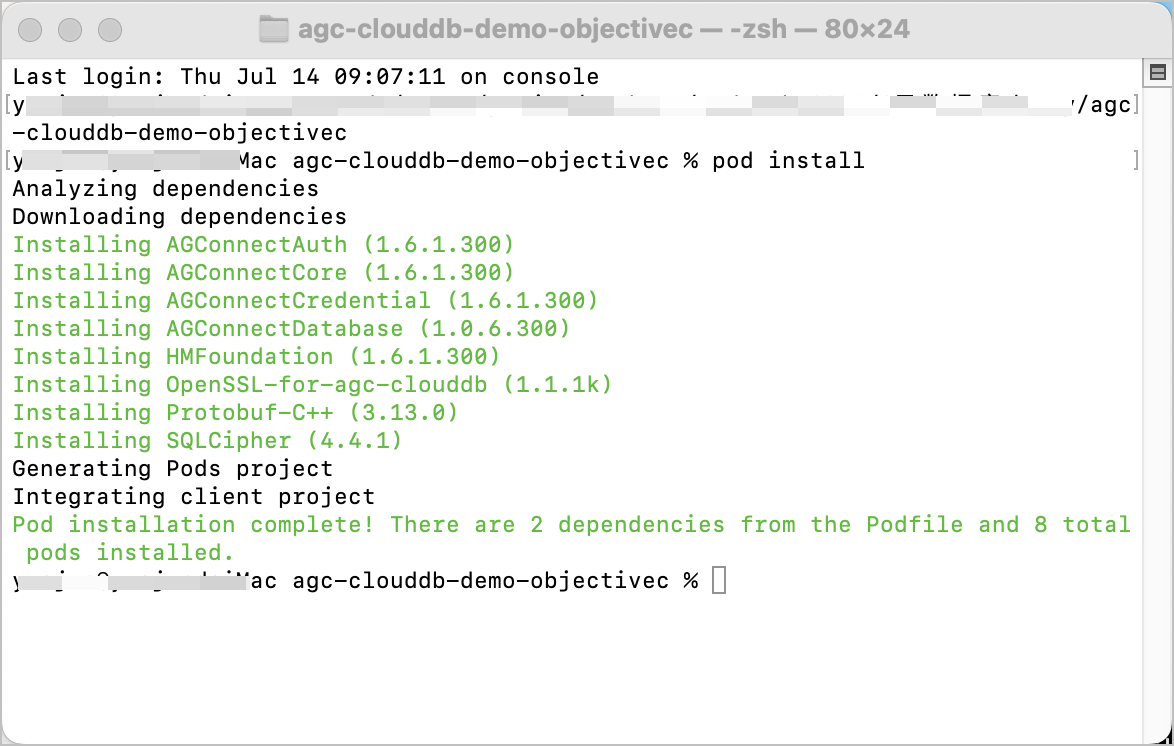This screenshot has height=746, width=1174.
Task: Click the 'Integrating client project' line
Action: tap(193, 497)
